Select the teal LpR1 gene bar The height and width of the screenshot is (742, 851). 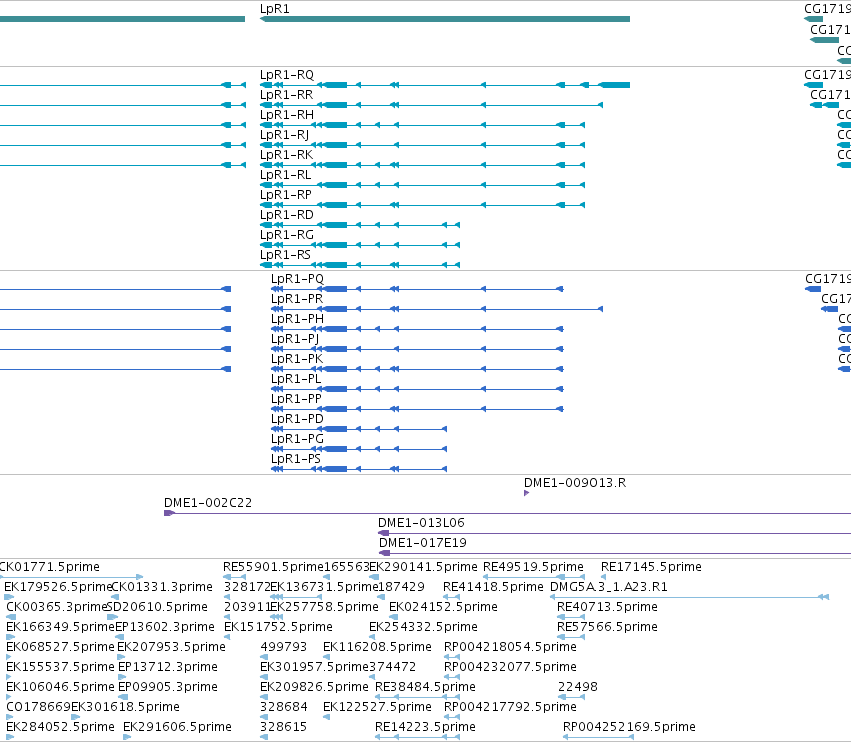445,19
